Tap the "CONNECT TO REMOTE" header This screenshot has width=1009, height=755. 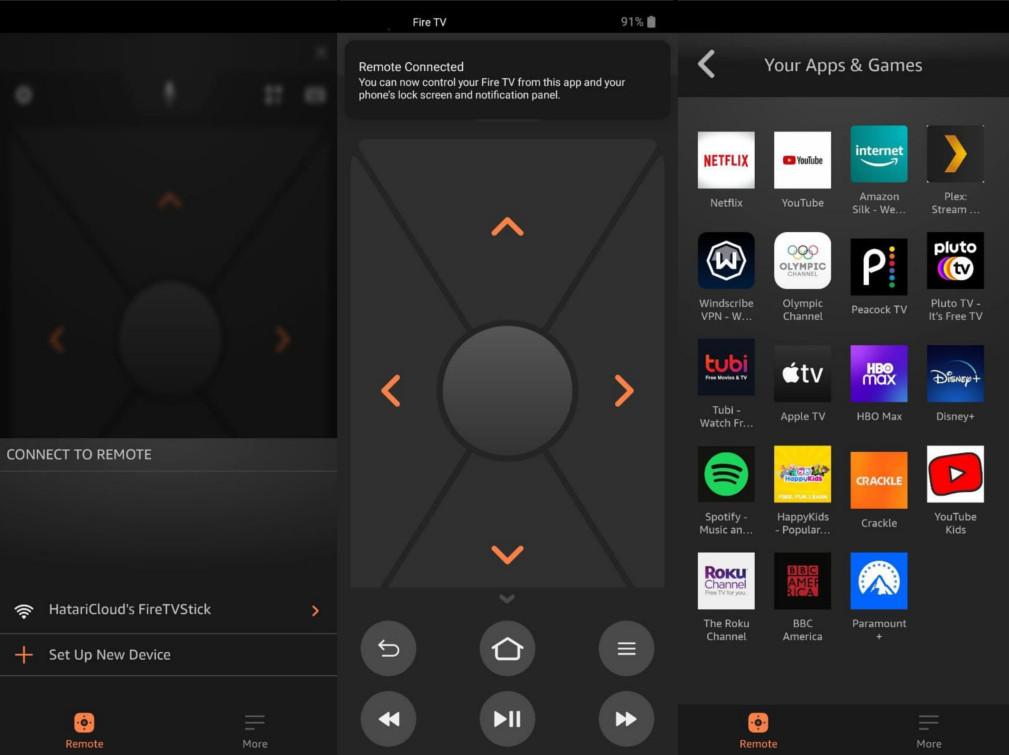click(x=79, y=454)
